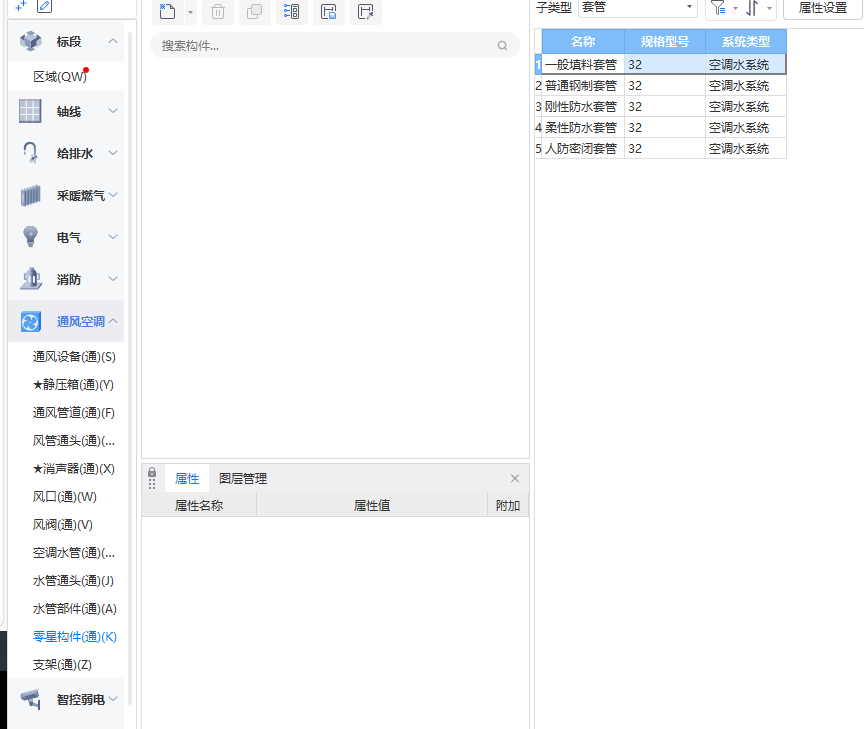Viewport: 864px width, 729px height.
Task: Close the property panel
Action: [x=515, y=478]
